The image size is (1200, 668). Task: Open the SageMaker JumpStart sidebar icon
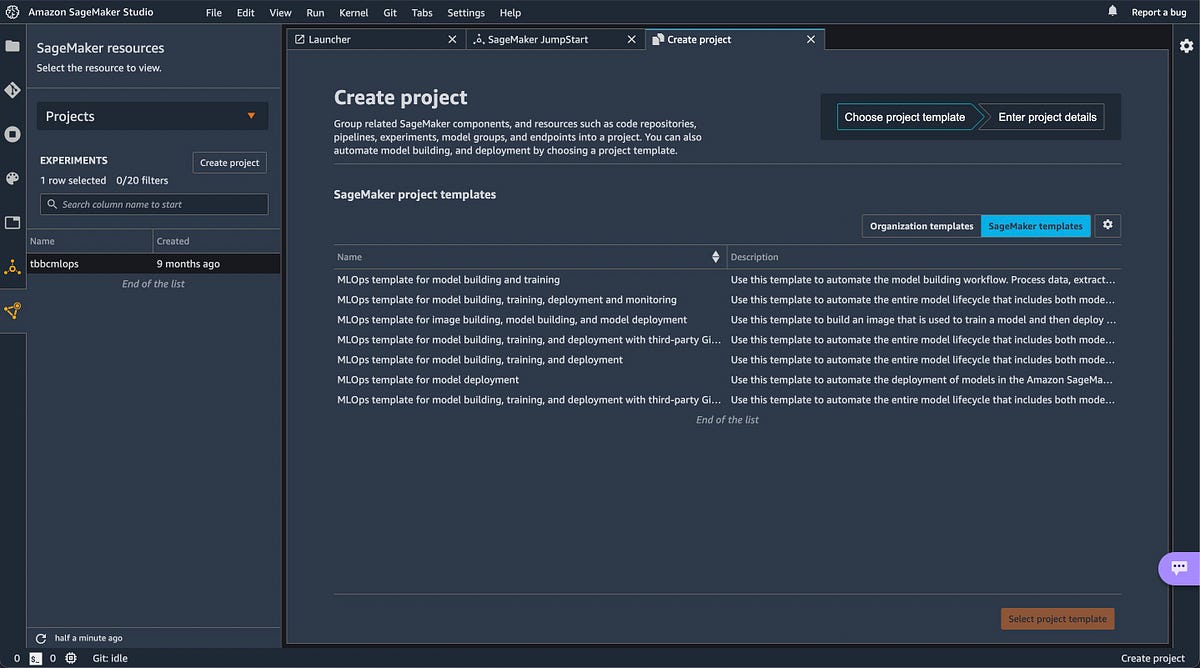(x=12, y=311)
